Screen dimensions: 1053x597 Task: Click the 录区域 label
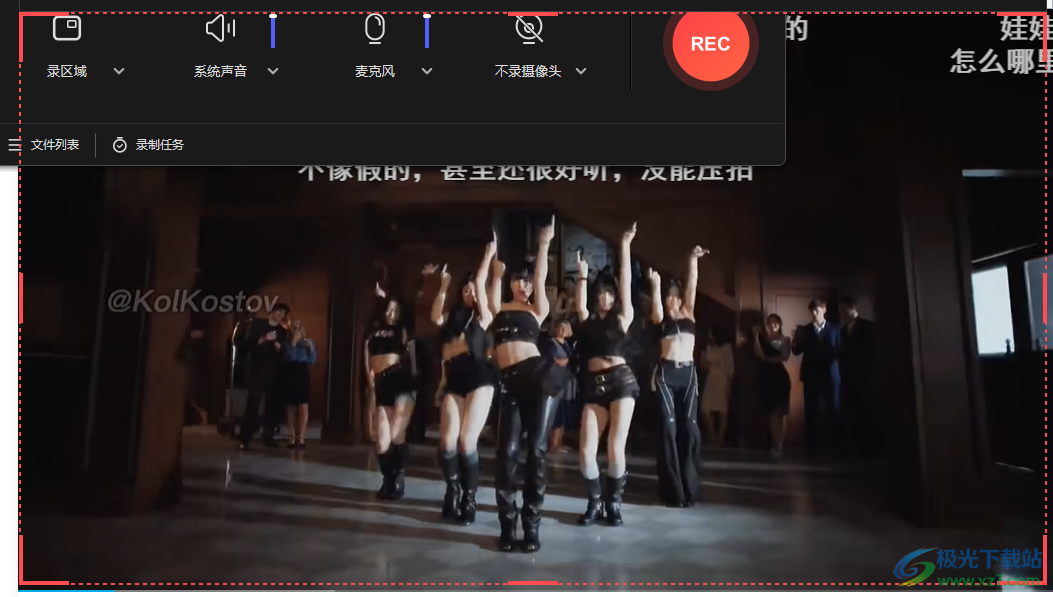click(66, 71)
